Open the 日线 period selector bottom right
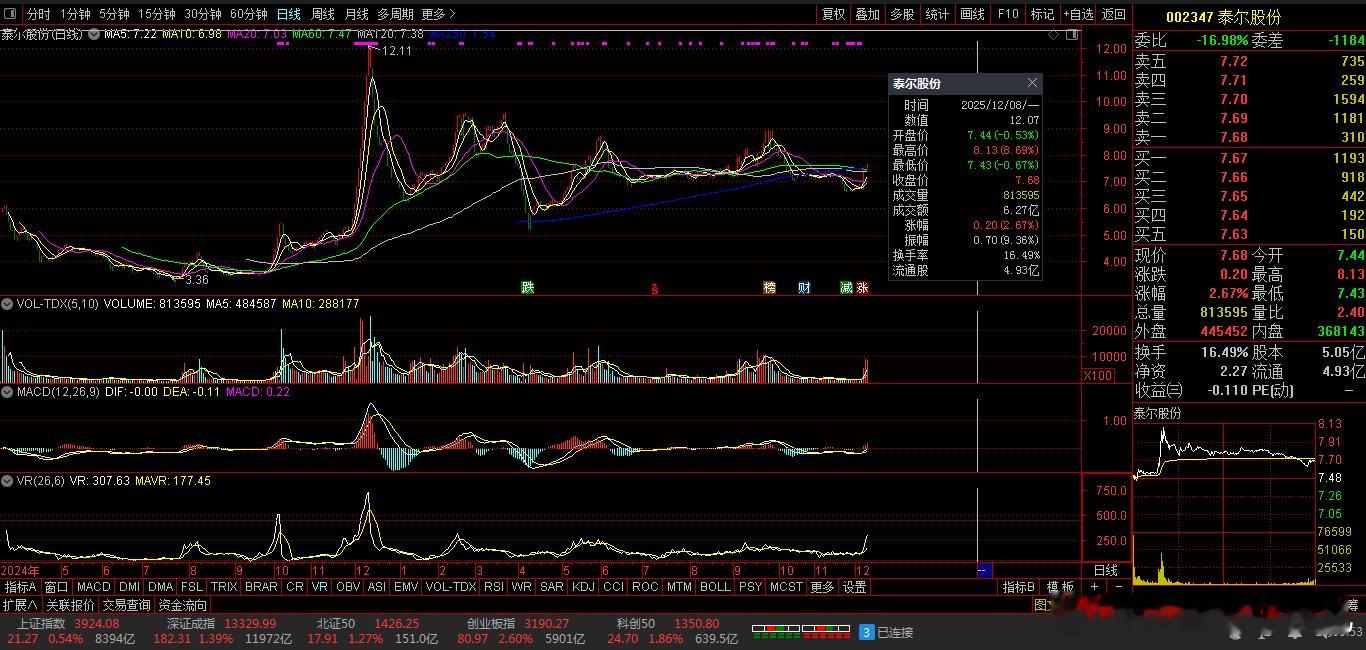Image resolution: width=1366 pixels, height=650 pixels. coord(1106,570)
